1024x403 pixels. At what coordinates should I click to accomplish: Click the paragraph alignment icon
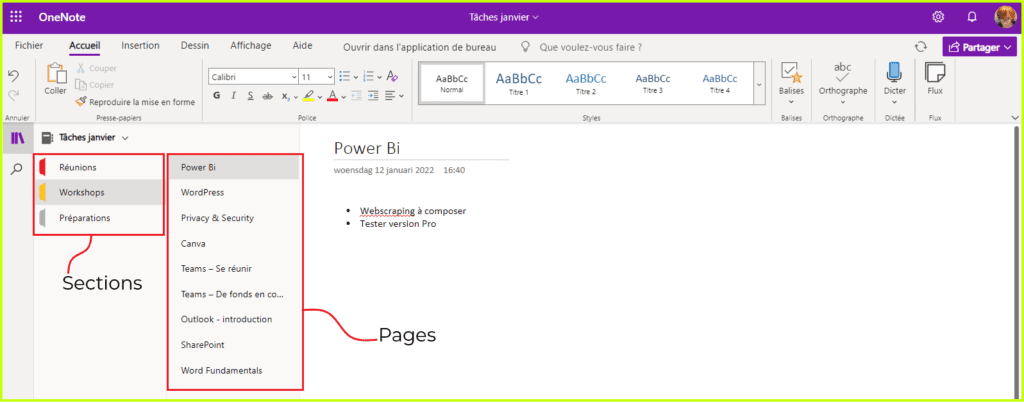click(390, 96)
